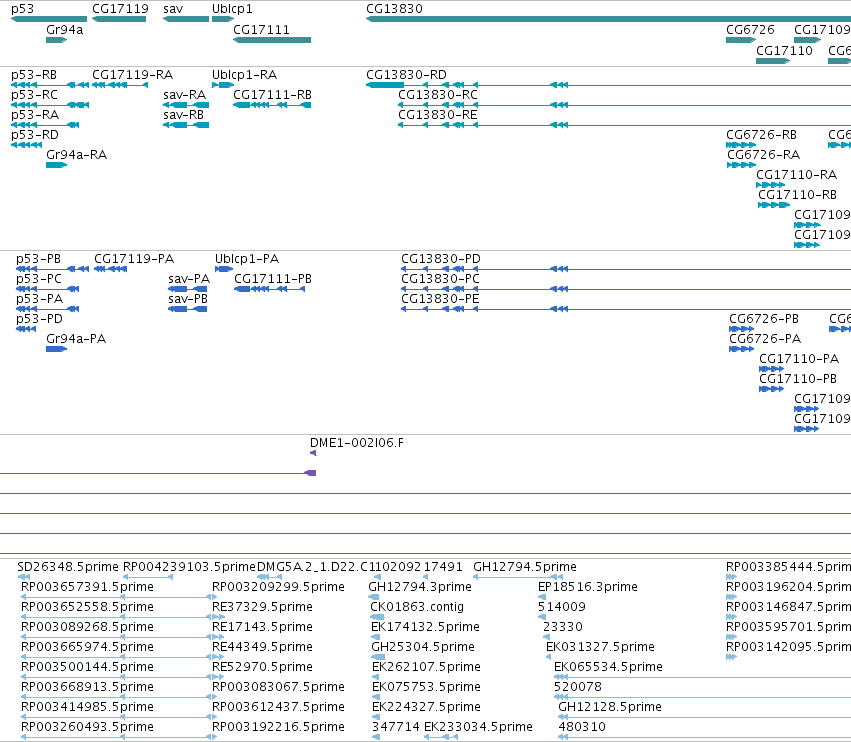Select the GH12128.5prime EST
Viewport: 851px width, 742px height.
click(704, 717)
